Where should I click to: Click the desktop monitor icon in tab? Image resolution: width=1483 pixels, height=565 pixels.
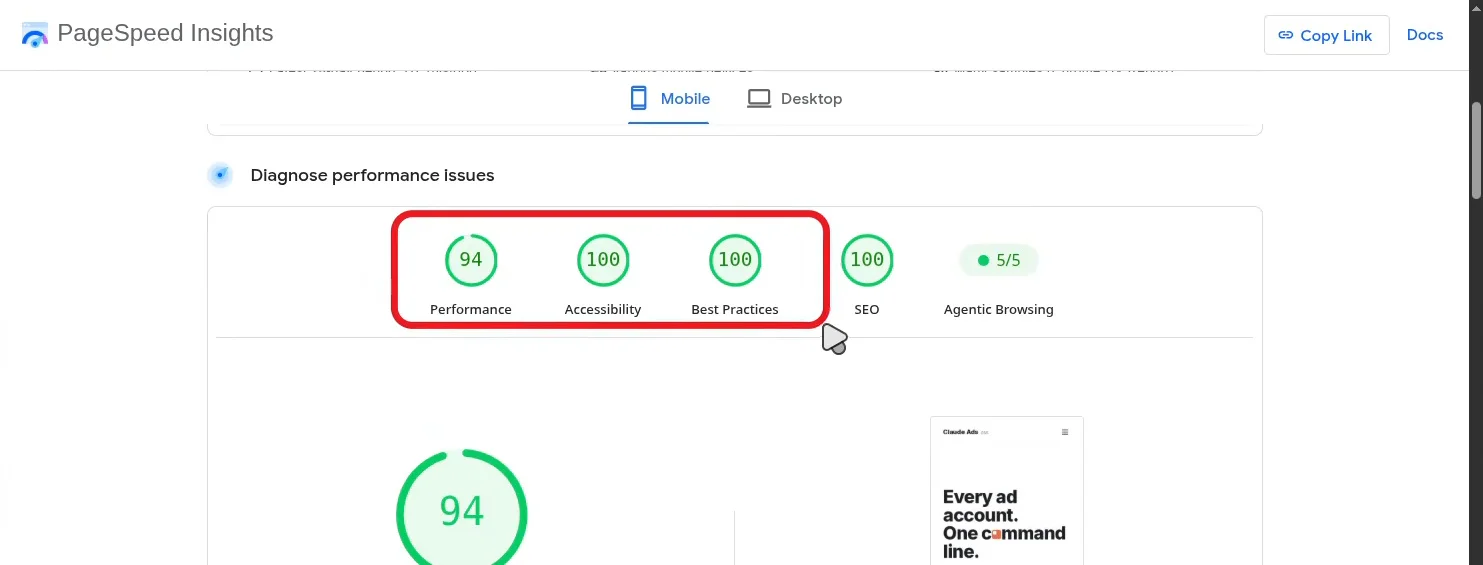(x=759, y=99)
